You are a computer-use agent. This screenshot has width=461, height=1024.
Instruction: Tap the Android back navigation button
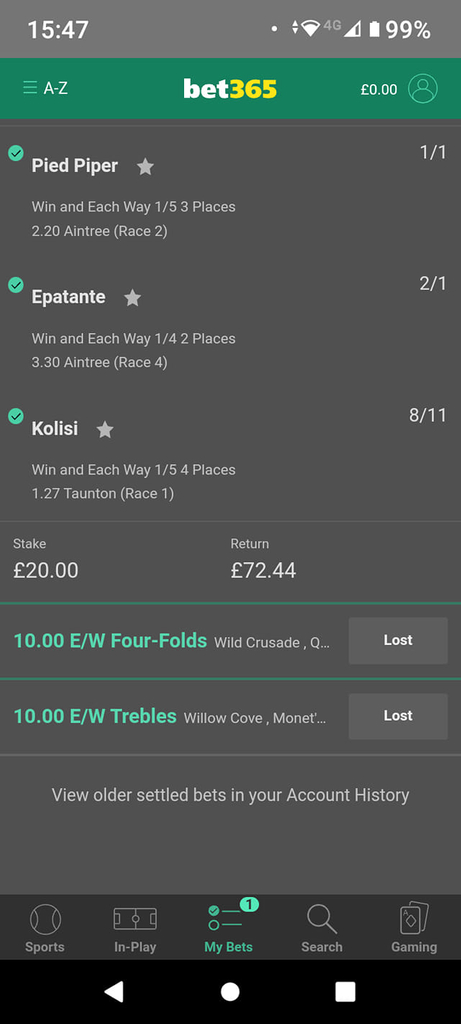point(114,991)
